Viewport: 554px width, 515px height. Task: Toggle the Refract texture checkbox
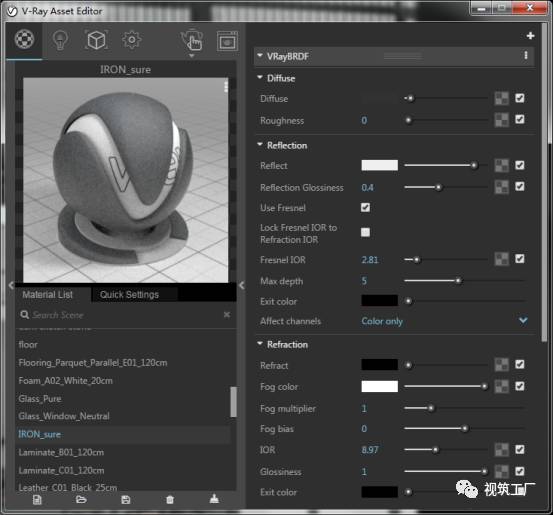[x=519, y=364]
